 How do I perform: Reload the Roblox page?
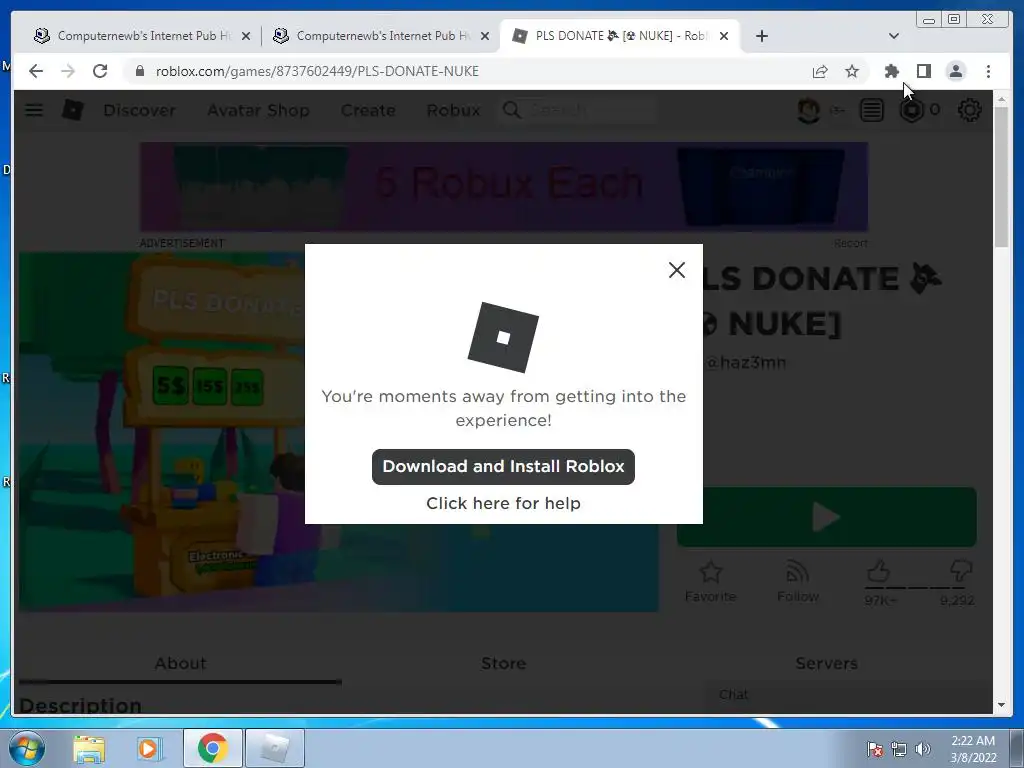tap(100, 71)
